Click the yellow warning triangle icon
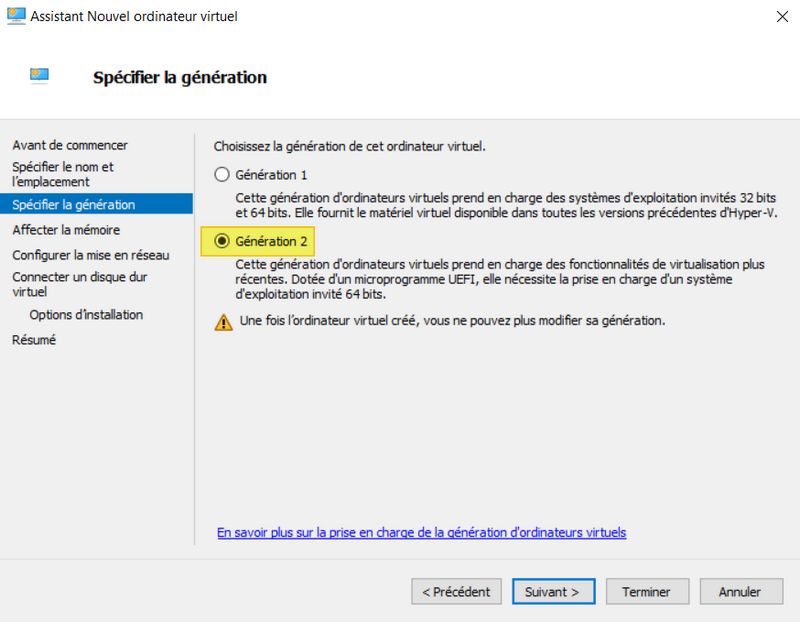Image resolution: width=800 pixels, height=622 pixels. [x=222, y=322]
